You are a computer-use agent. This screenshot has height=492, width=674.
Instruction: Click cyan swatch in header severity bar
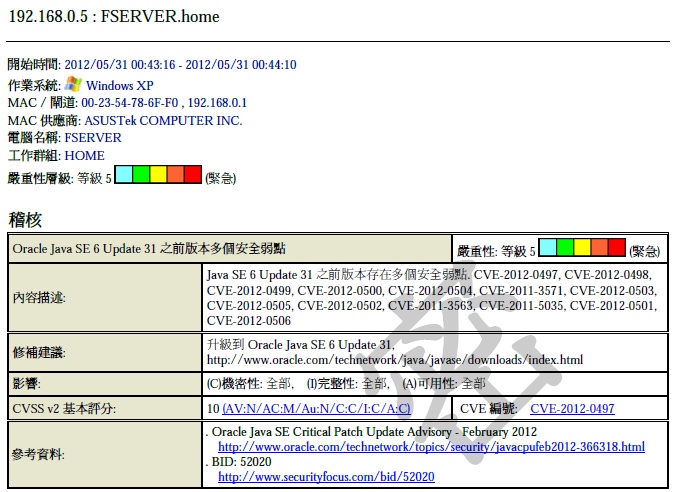tap(124, 174)
